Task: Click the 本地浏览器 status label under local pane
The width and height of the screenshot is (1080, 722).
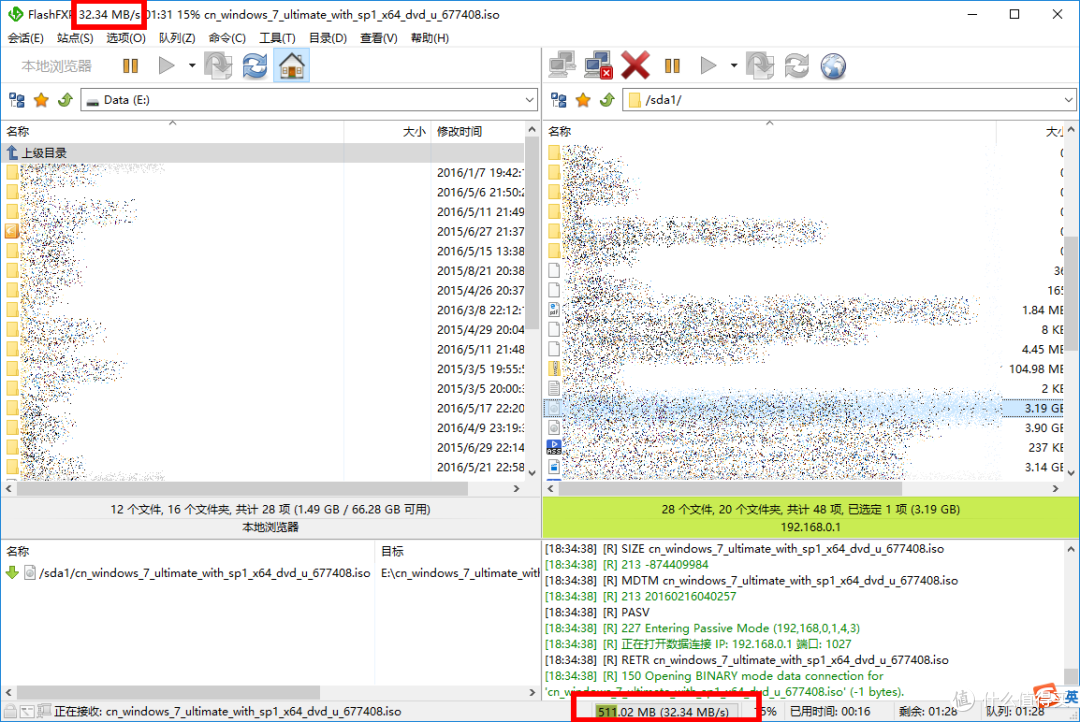Action: pos(270,527)
